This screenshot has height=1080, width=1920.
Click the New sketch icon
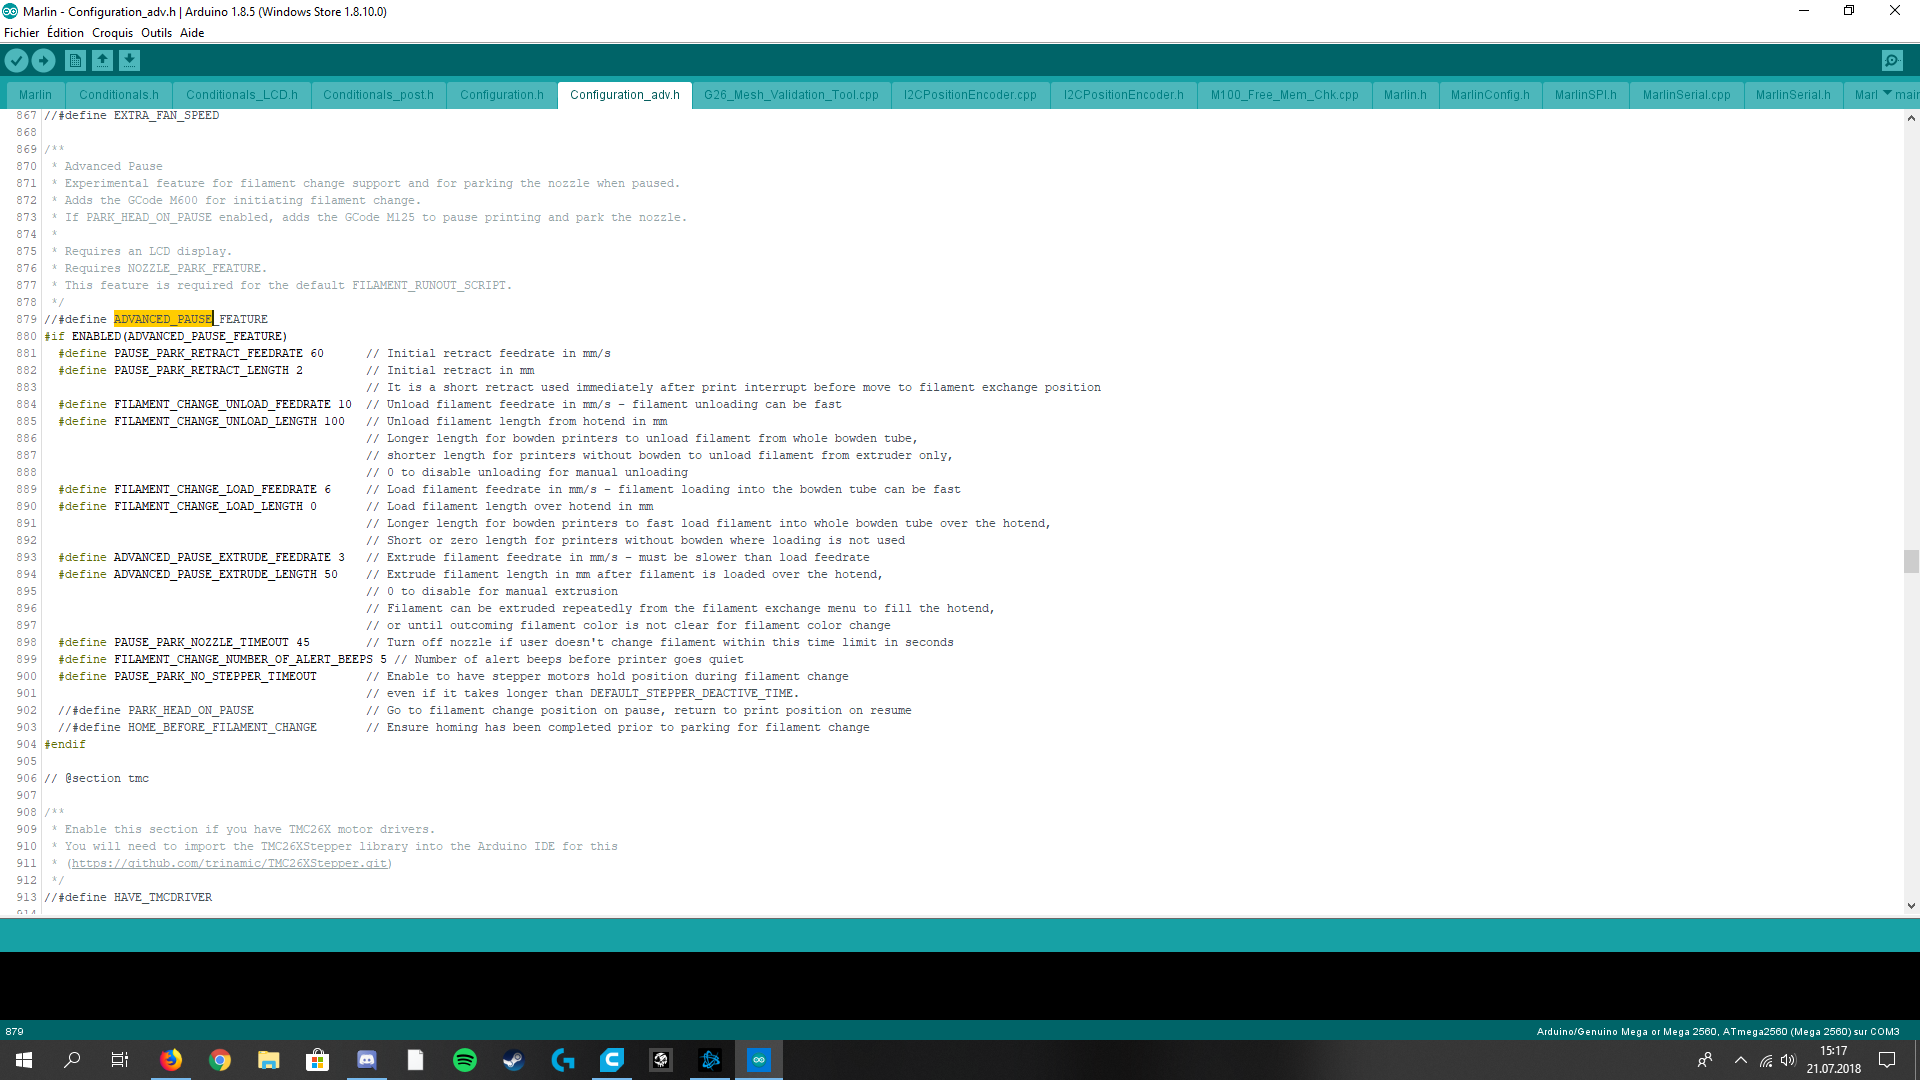click(75, 61)
